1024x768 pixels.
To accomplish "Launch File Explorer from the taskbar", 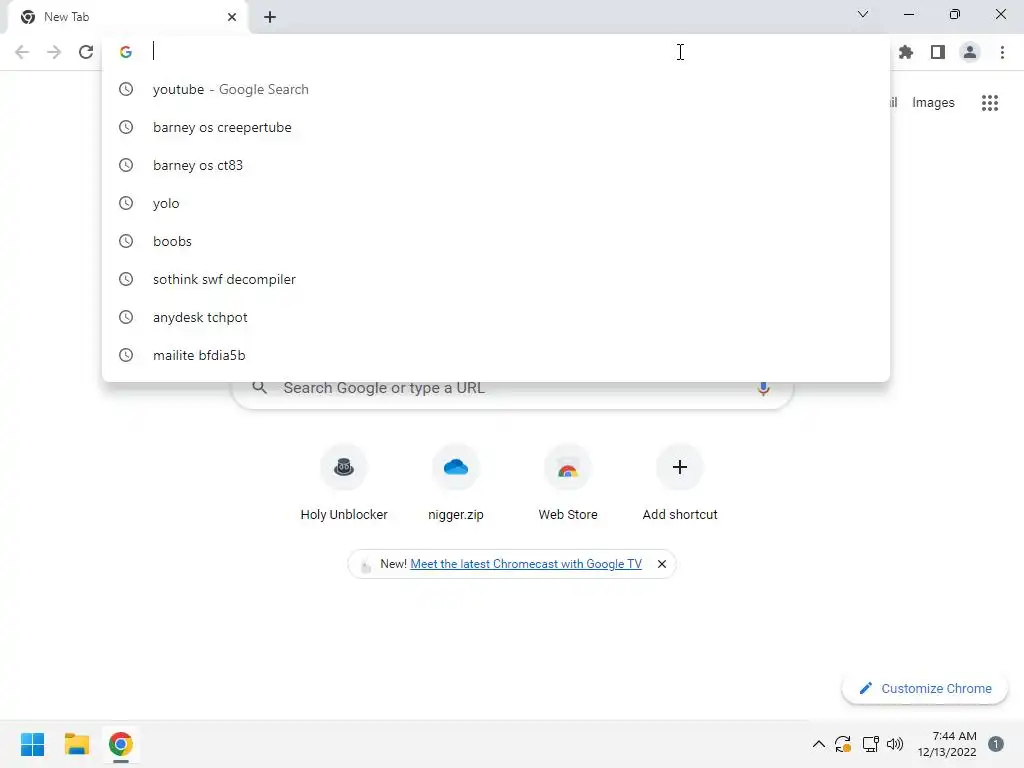I will pos(76,744).
